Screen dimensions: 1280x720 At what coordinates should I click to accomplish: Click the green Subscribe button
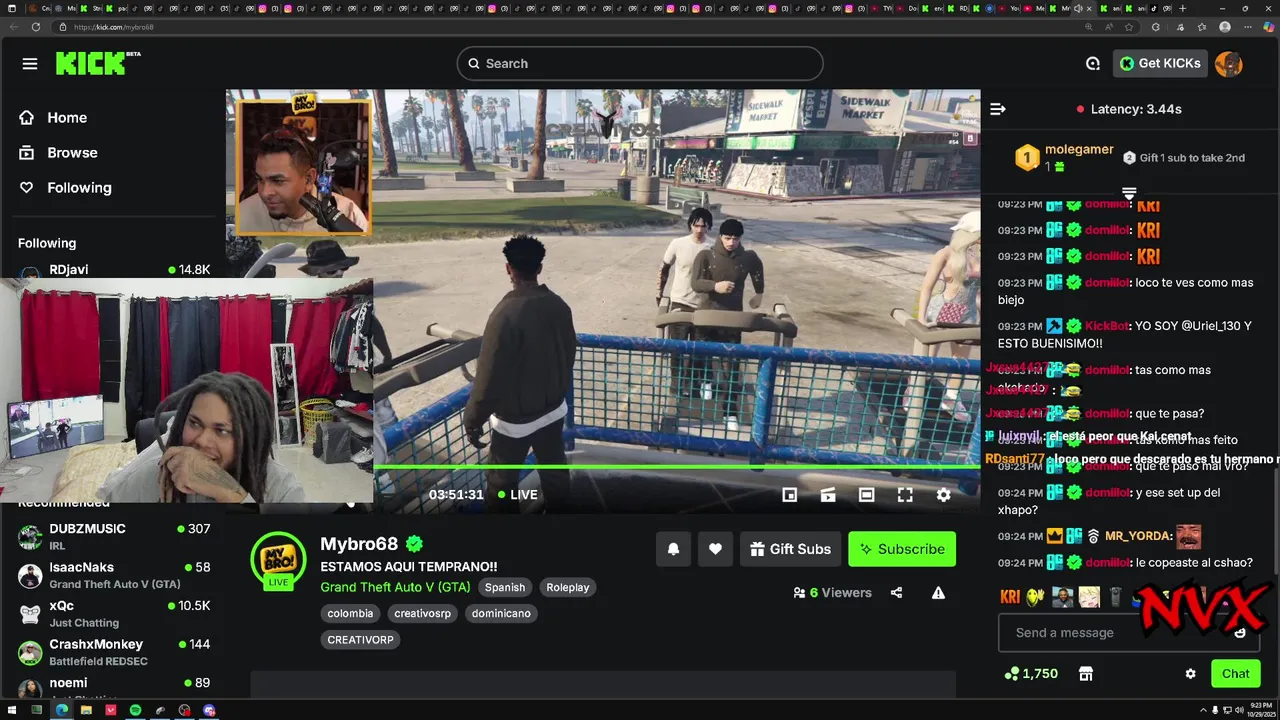click(902, 549)
